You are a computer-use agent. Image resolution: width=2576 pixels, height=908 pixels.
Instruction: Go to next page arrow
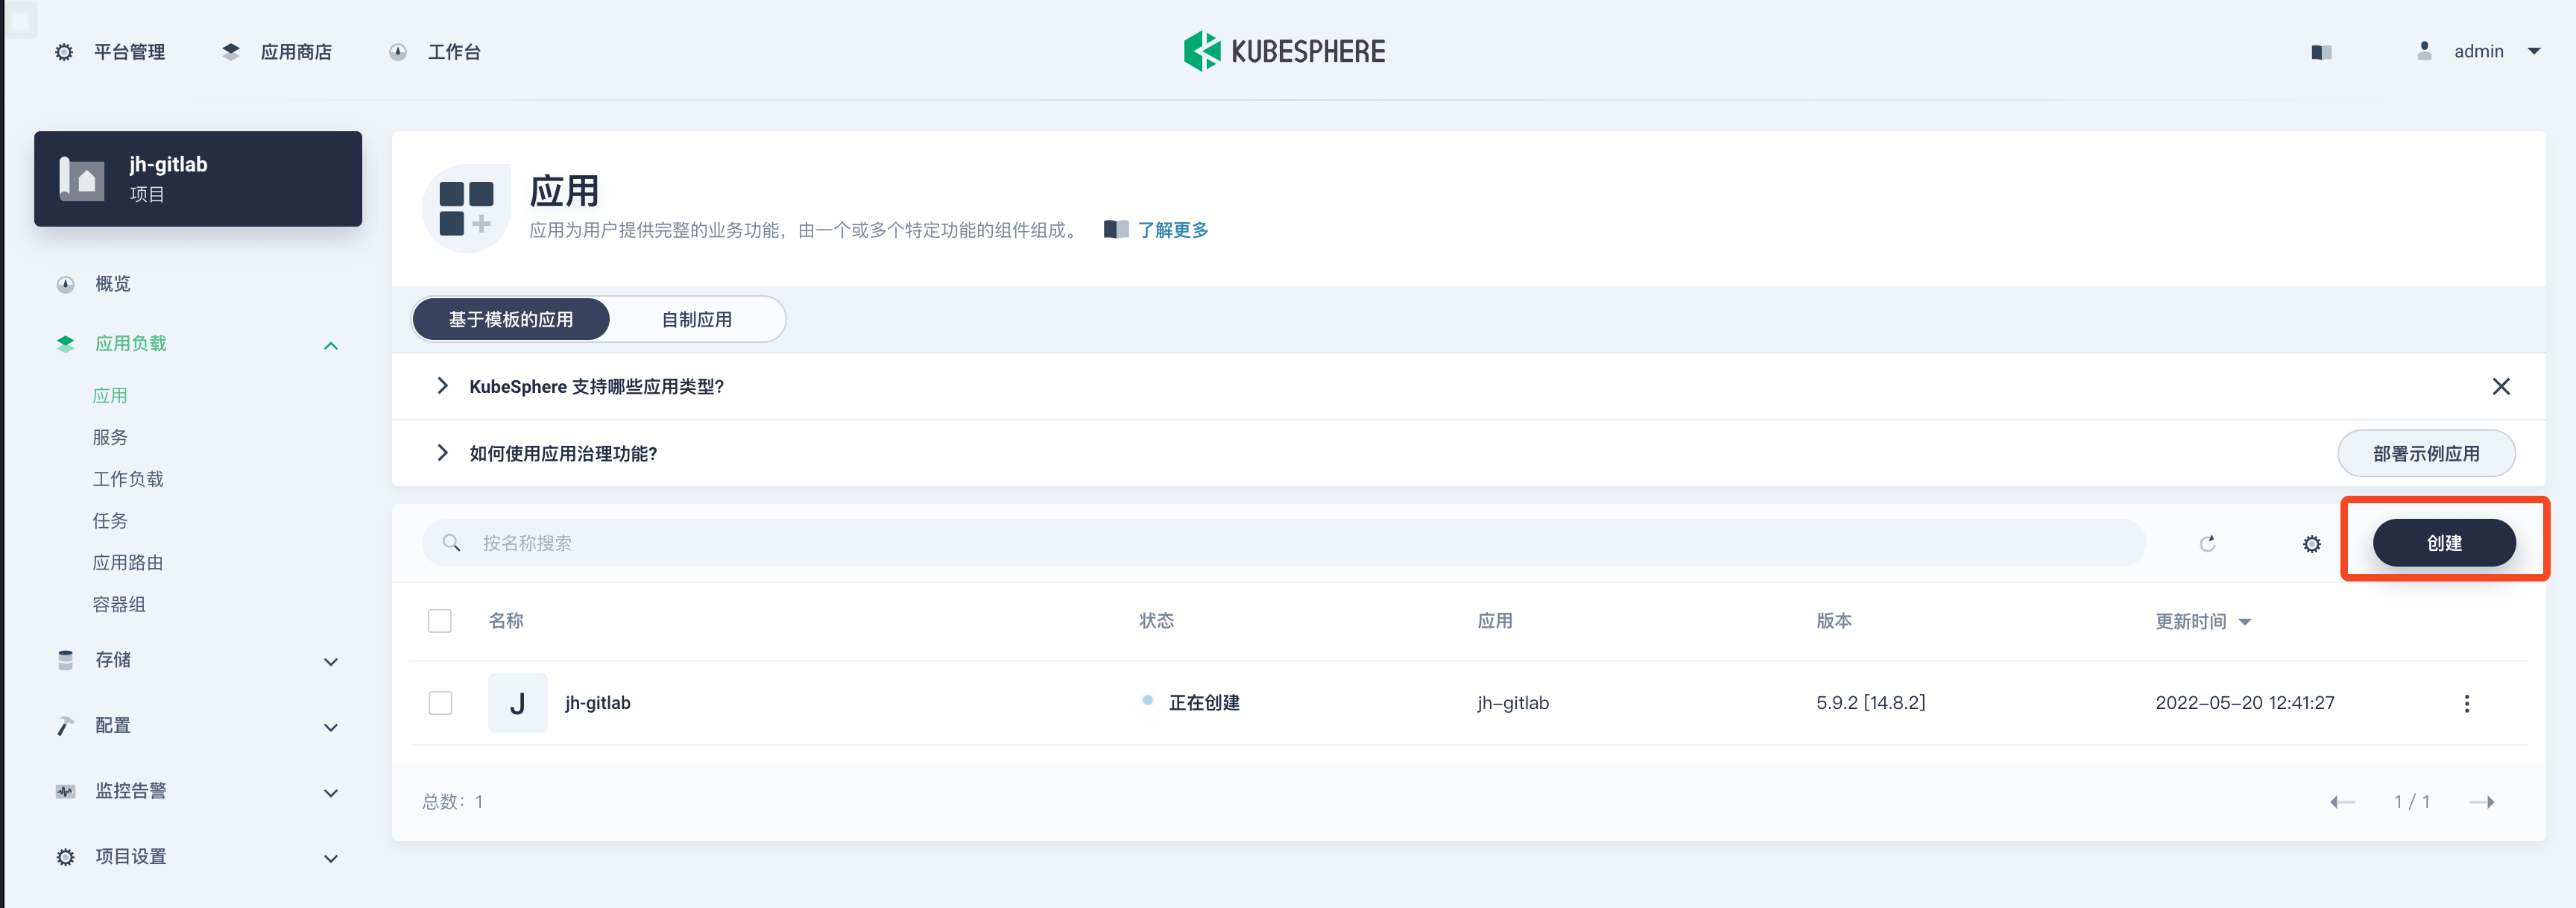pyautogui.click(x=2481, y=802)
